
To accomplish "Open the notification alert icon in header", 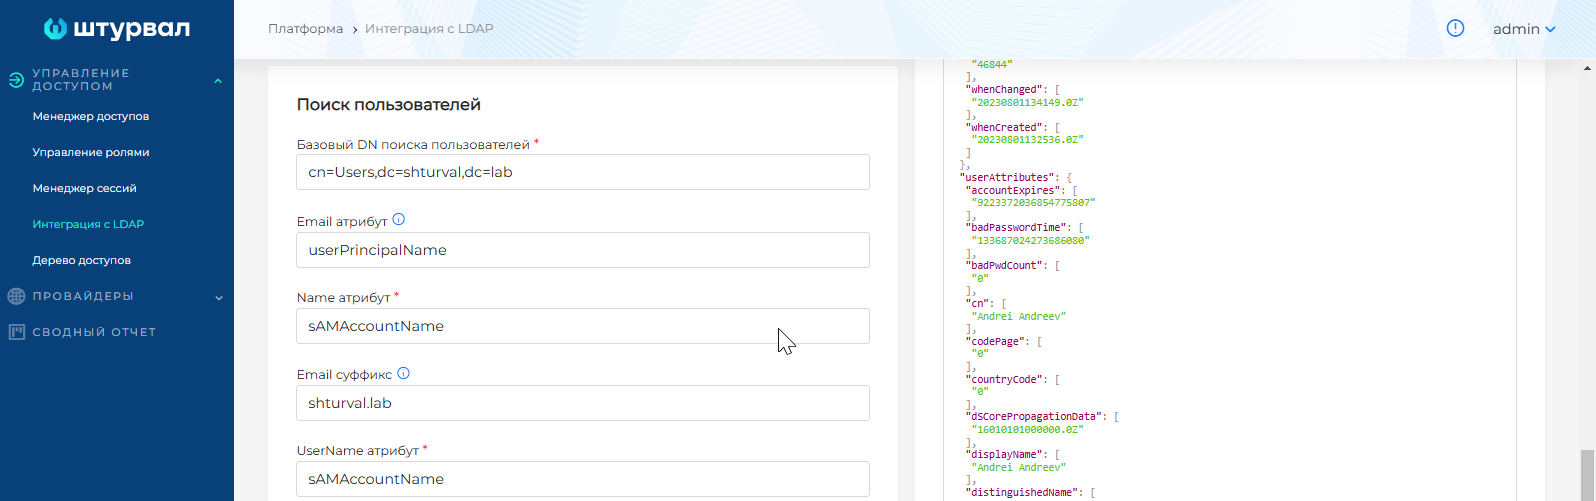I will (x=1455, y=29).
